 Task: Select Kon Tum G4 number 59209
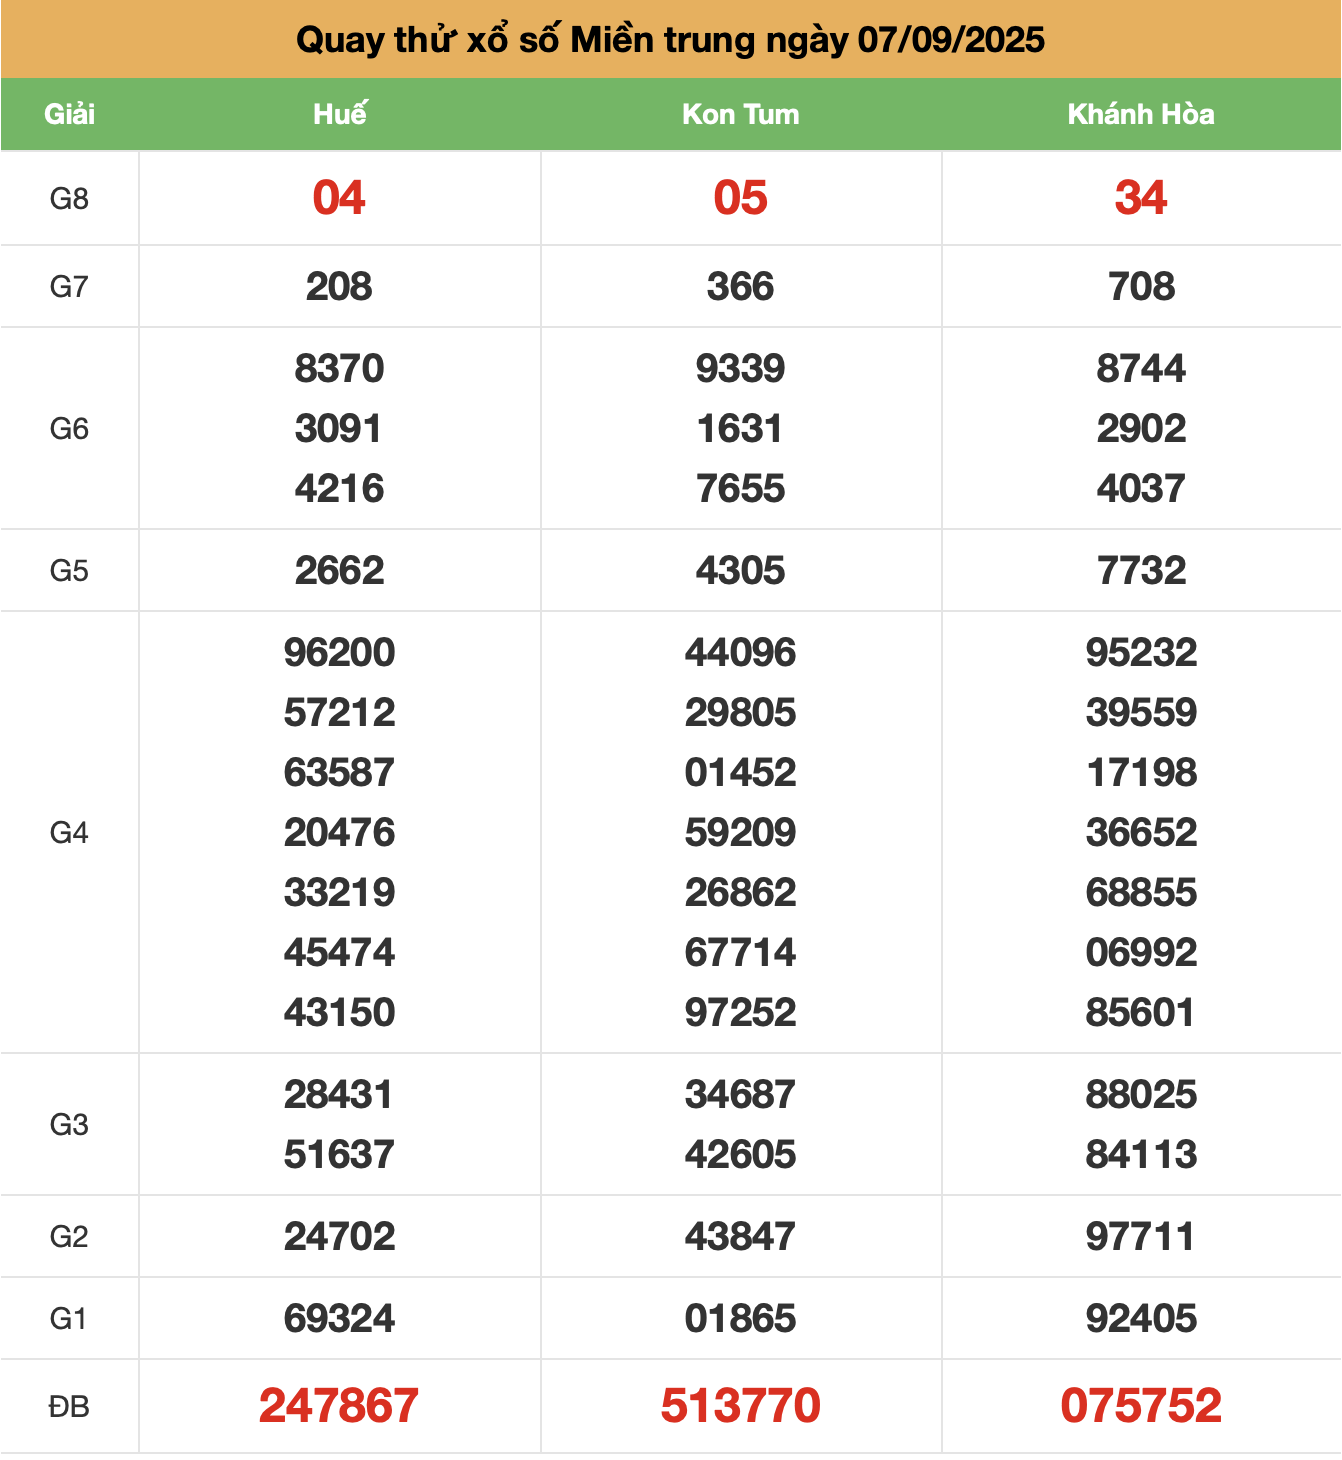pyautogui.click(x=740, y=833)
